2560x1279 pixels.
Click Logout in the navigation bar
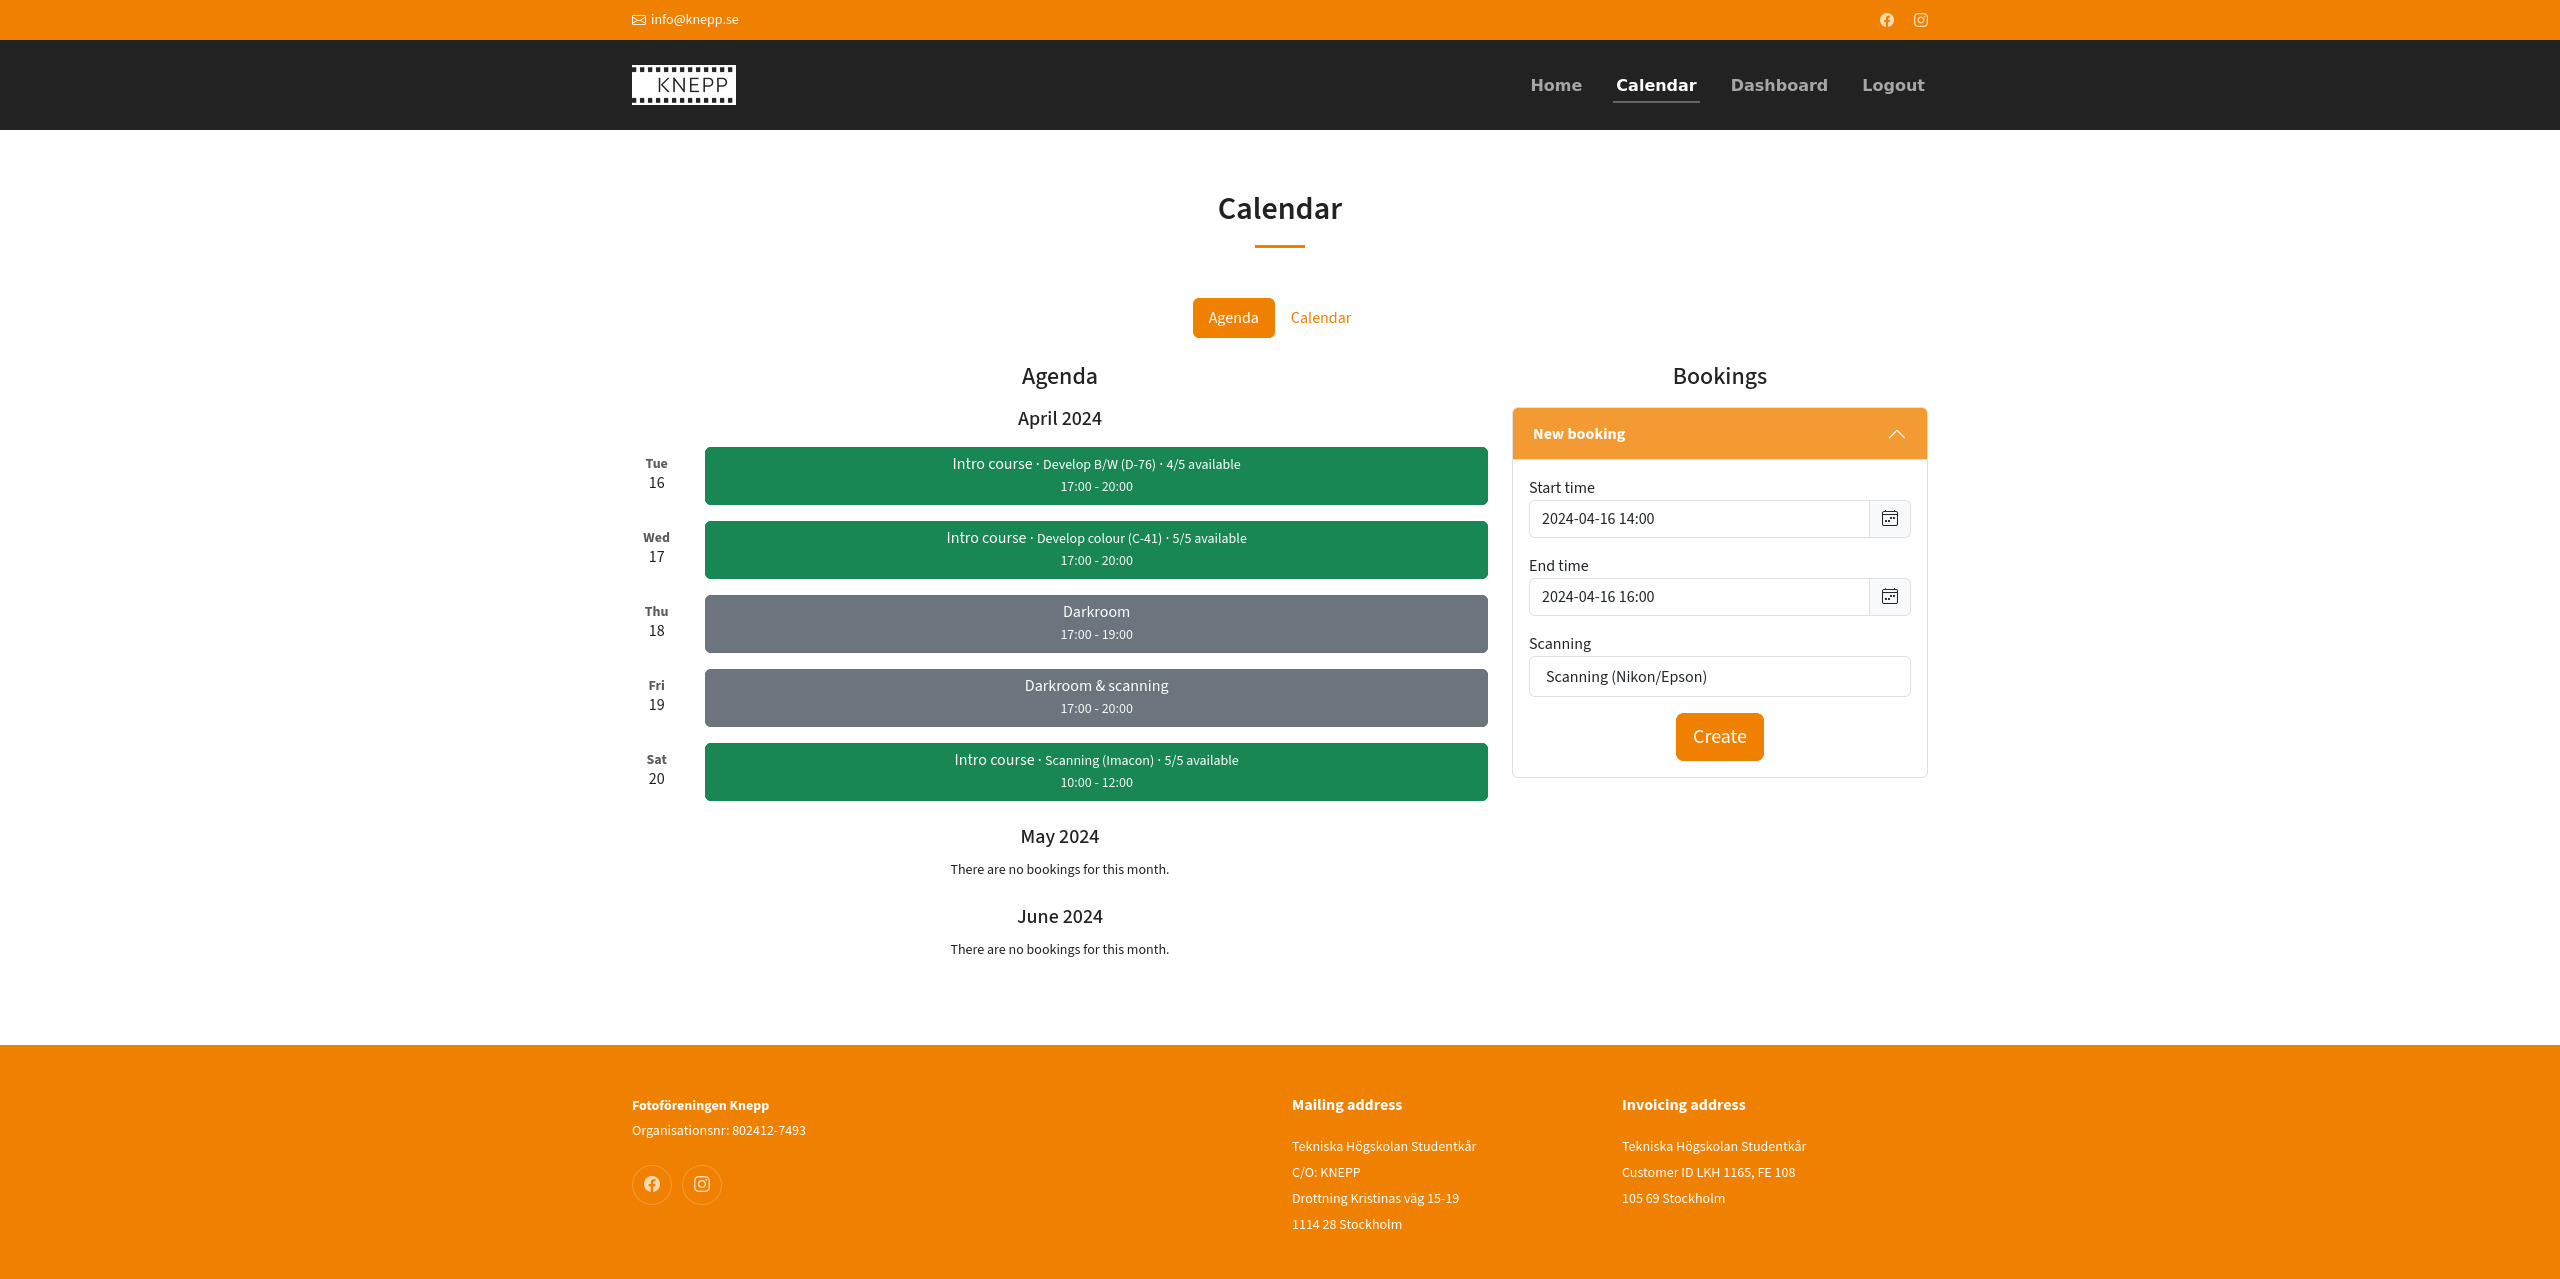(1893, 85)
